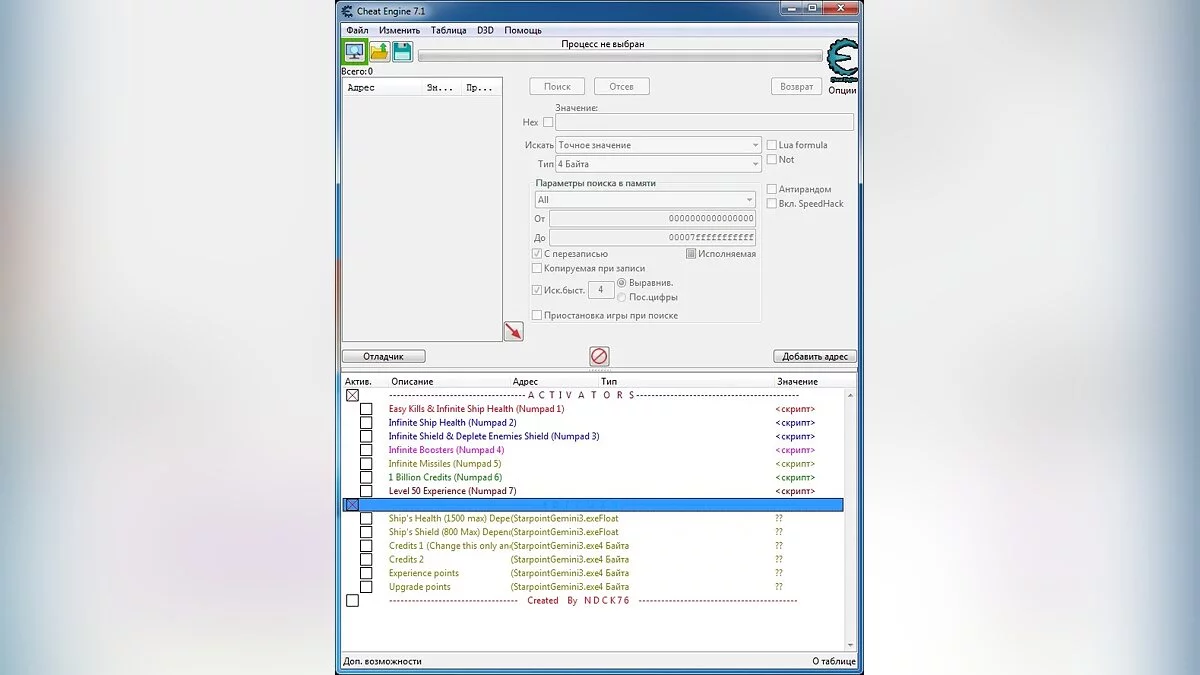Click the От start address field
Image resolution: width=1200 pixels, height=675 pixels.
click(653, 218)
